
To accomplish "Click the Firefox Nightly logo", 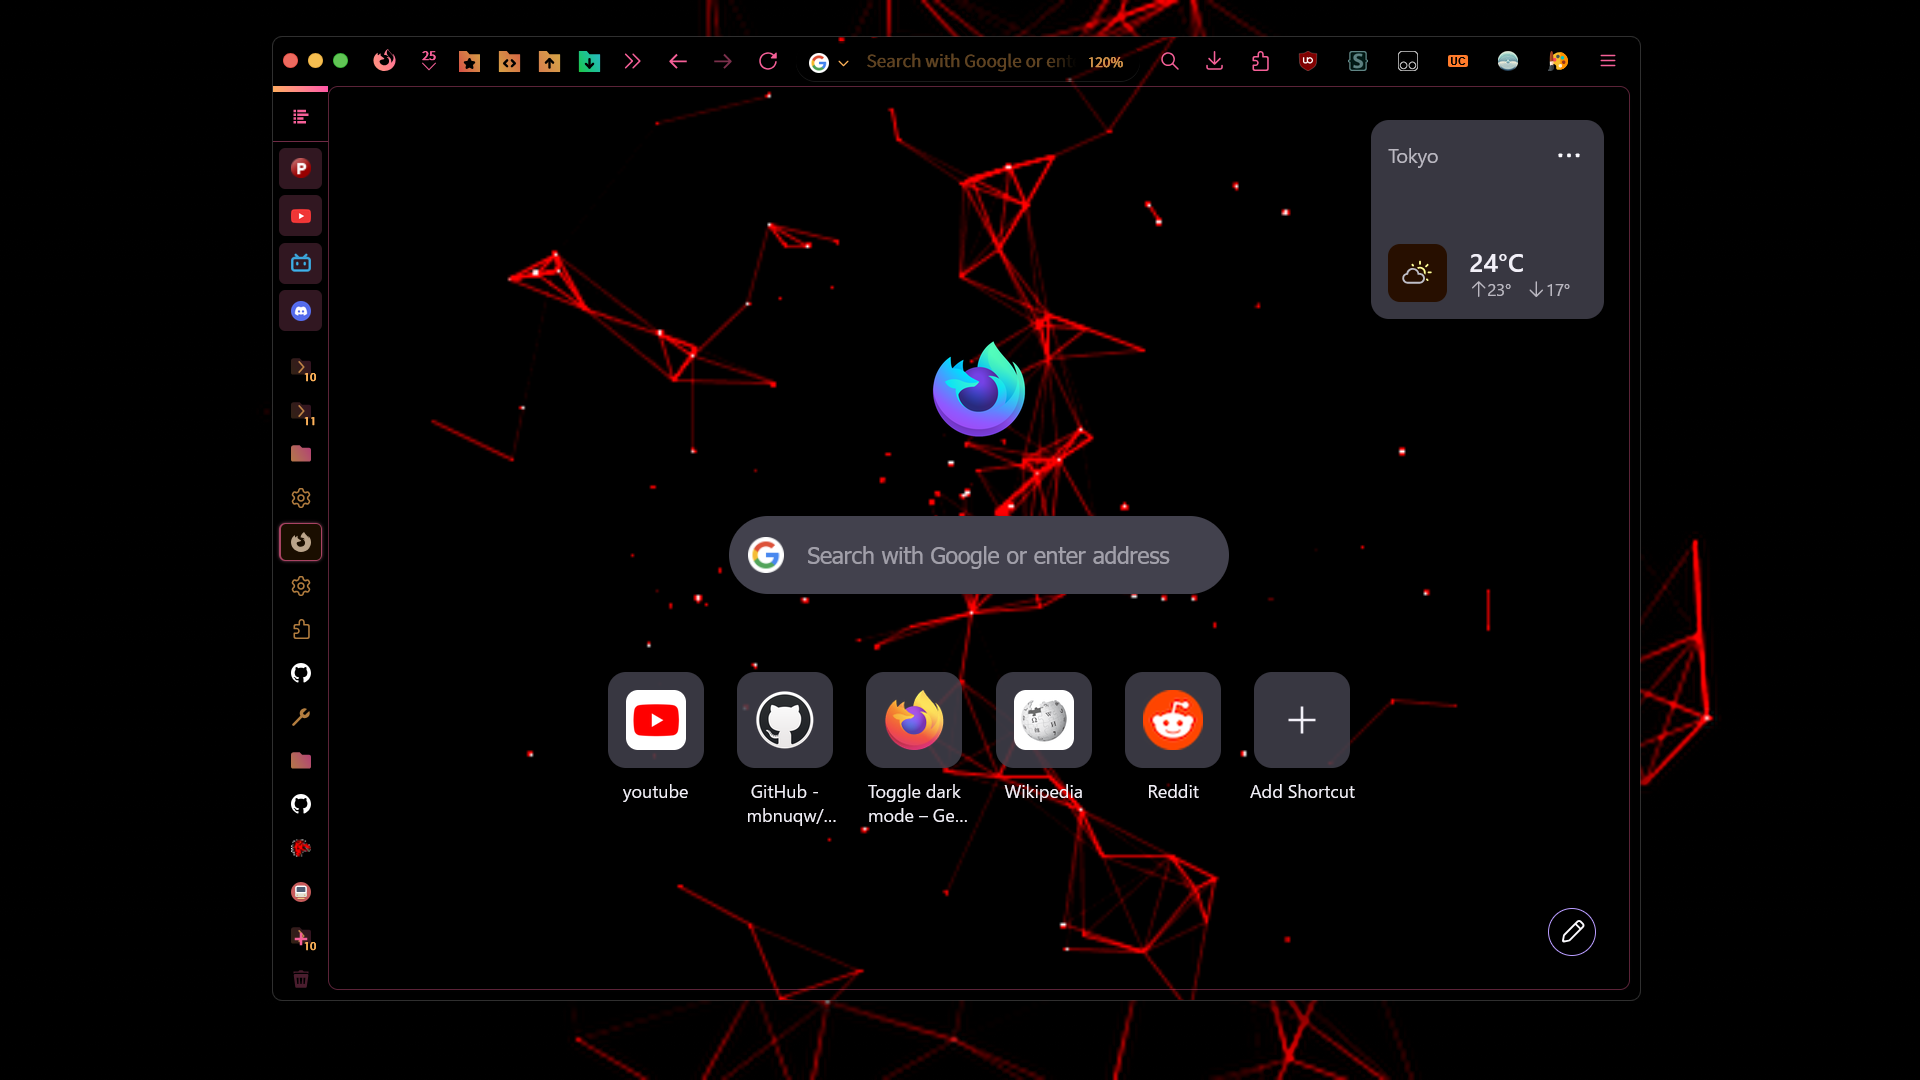I will [979, 390].
